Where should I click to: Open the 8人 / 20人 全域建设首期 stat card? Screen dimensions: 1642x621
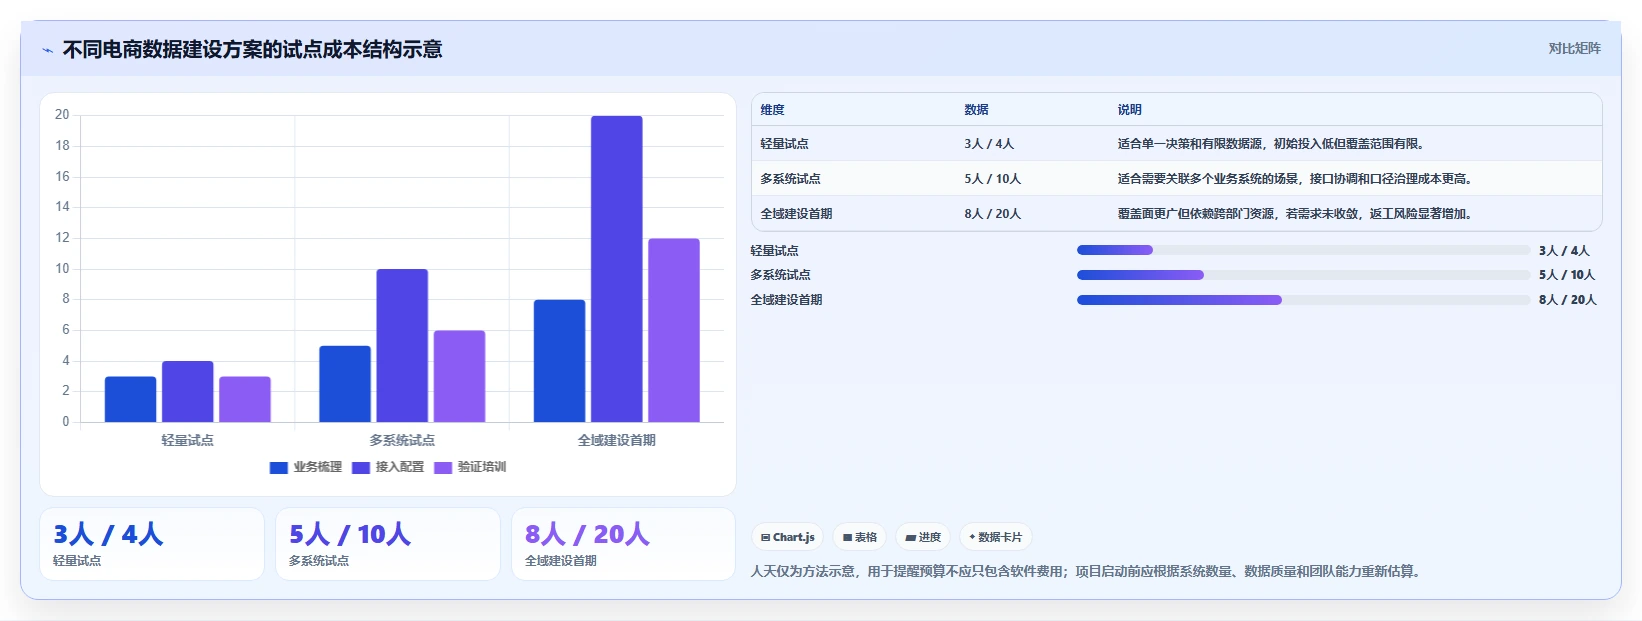623,544
